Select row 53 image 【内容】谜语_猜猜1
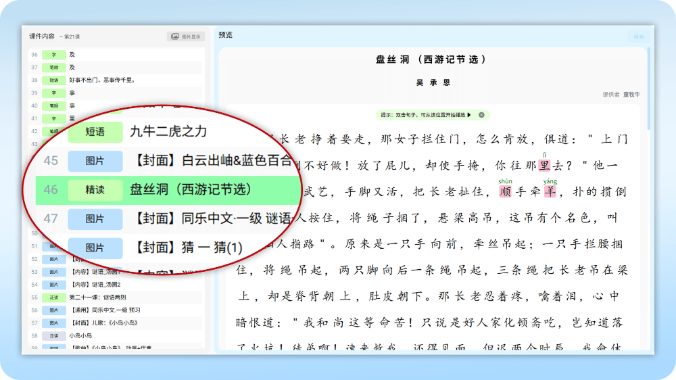The width and height of the screenshot is (676, 380). pos(116,272)
